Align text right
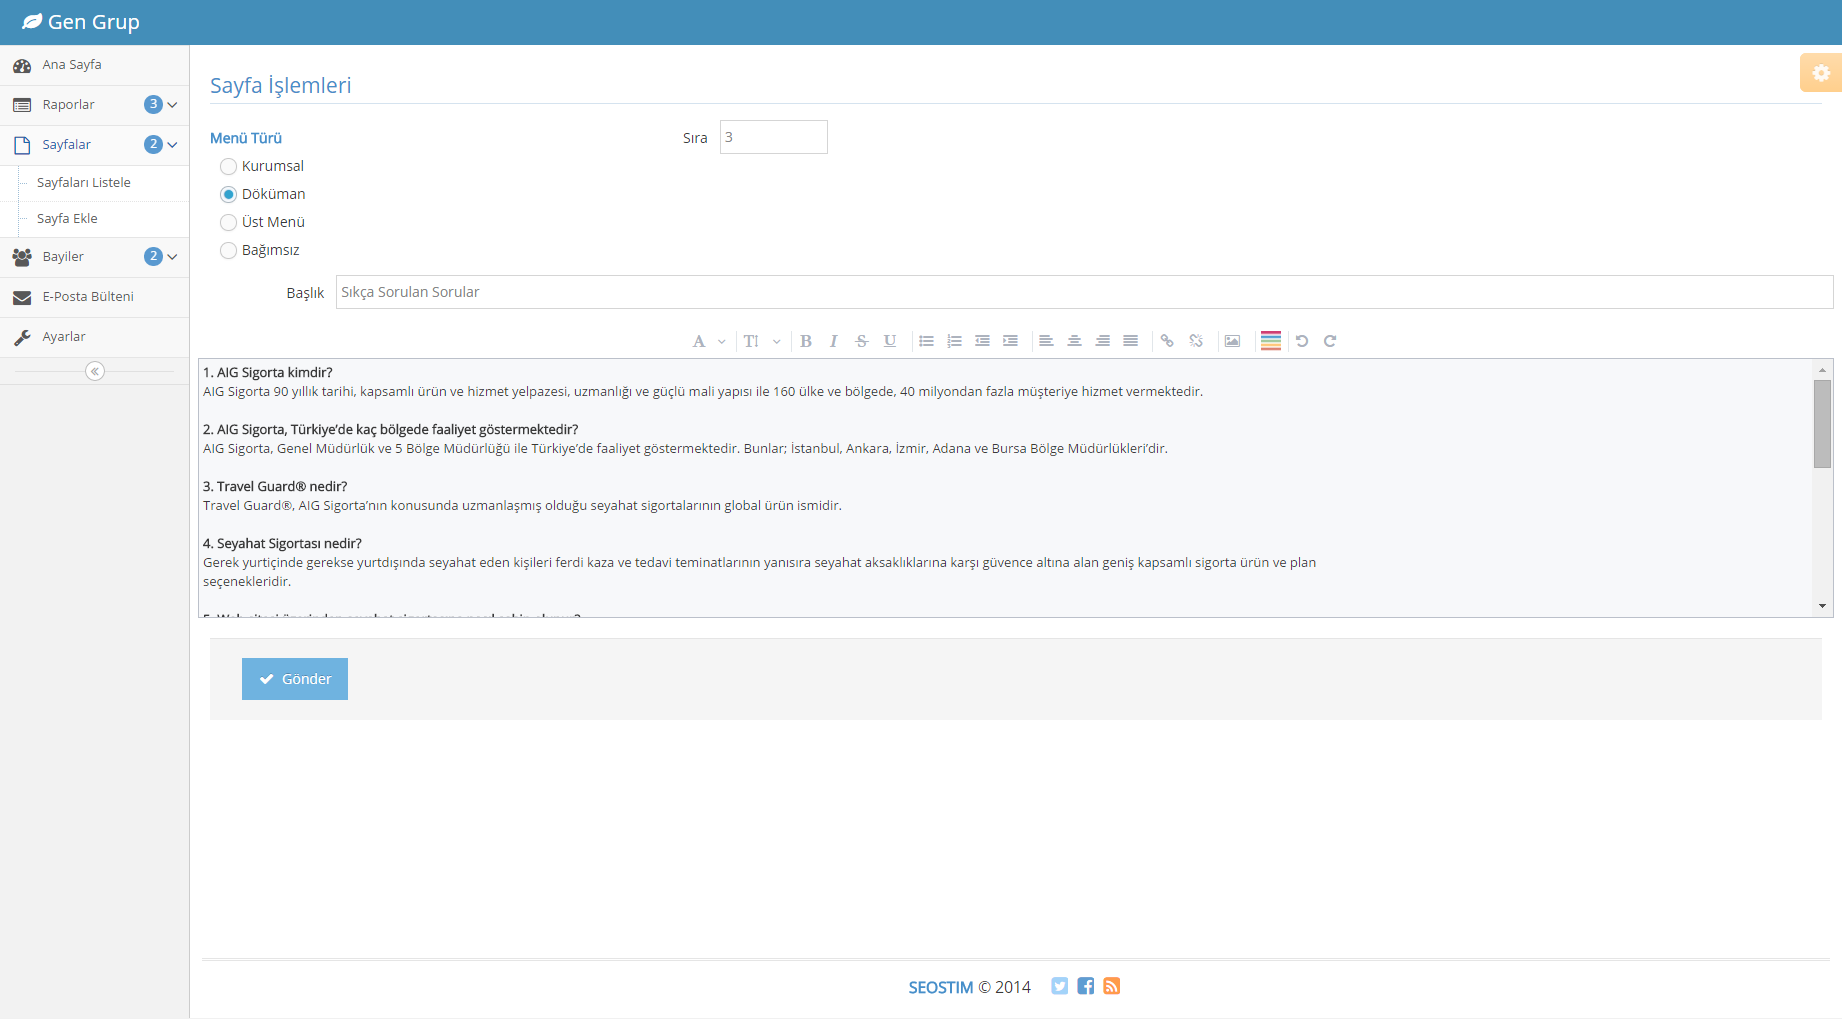The height and width of the screenshot is (1019, 1842). click(1102, 341)
